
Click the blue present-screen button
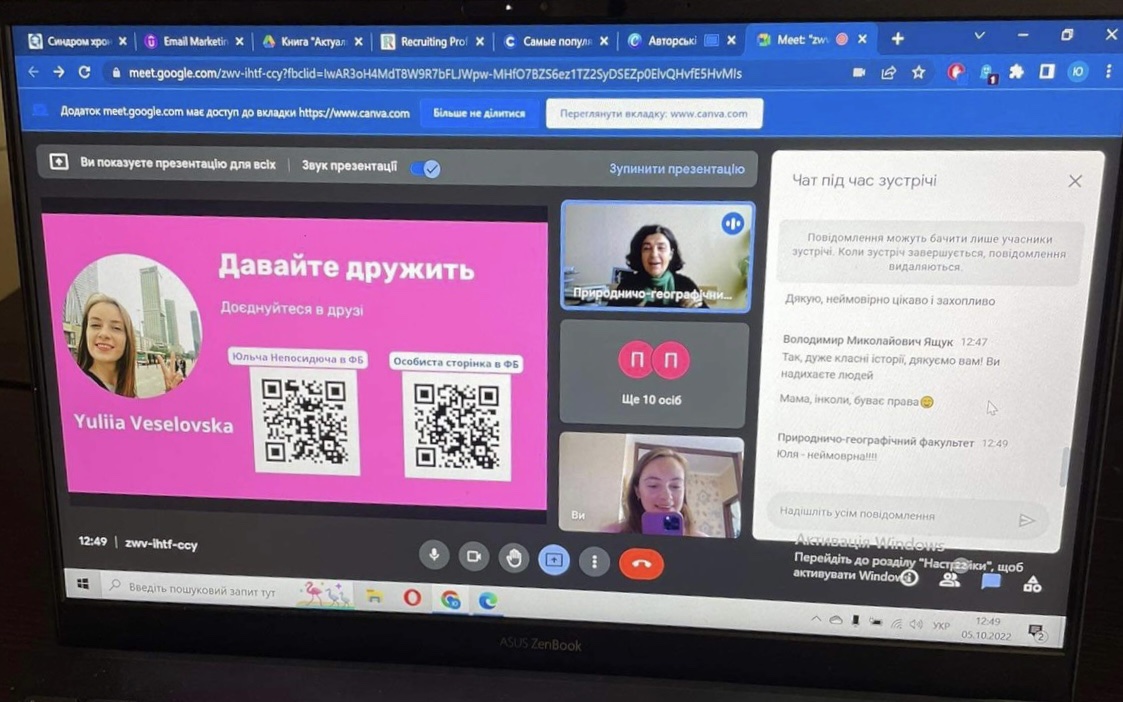554,560
